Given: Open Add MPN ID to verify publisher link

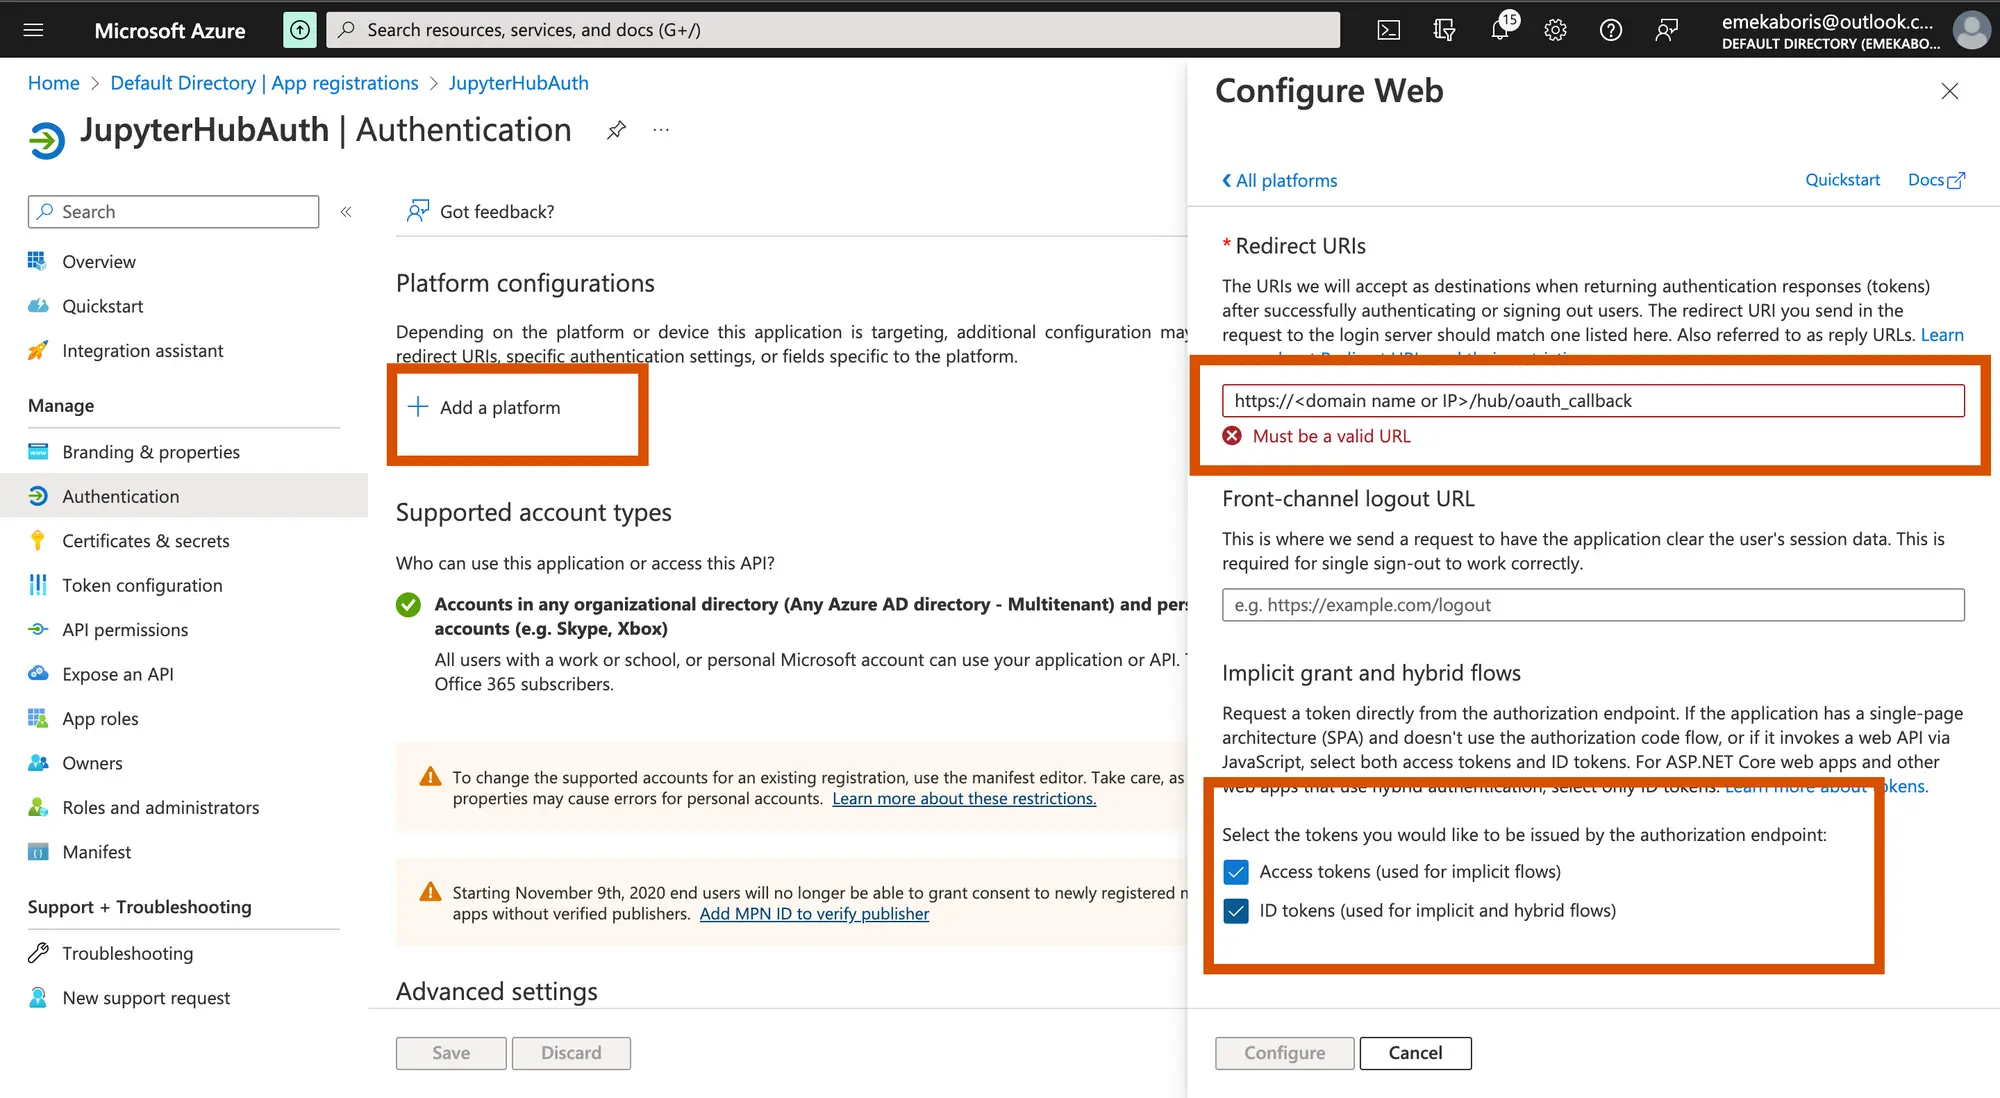Looking at the screenshot, I should point(814,914).
